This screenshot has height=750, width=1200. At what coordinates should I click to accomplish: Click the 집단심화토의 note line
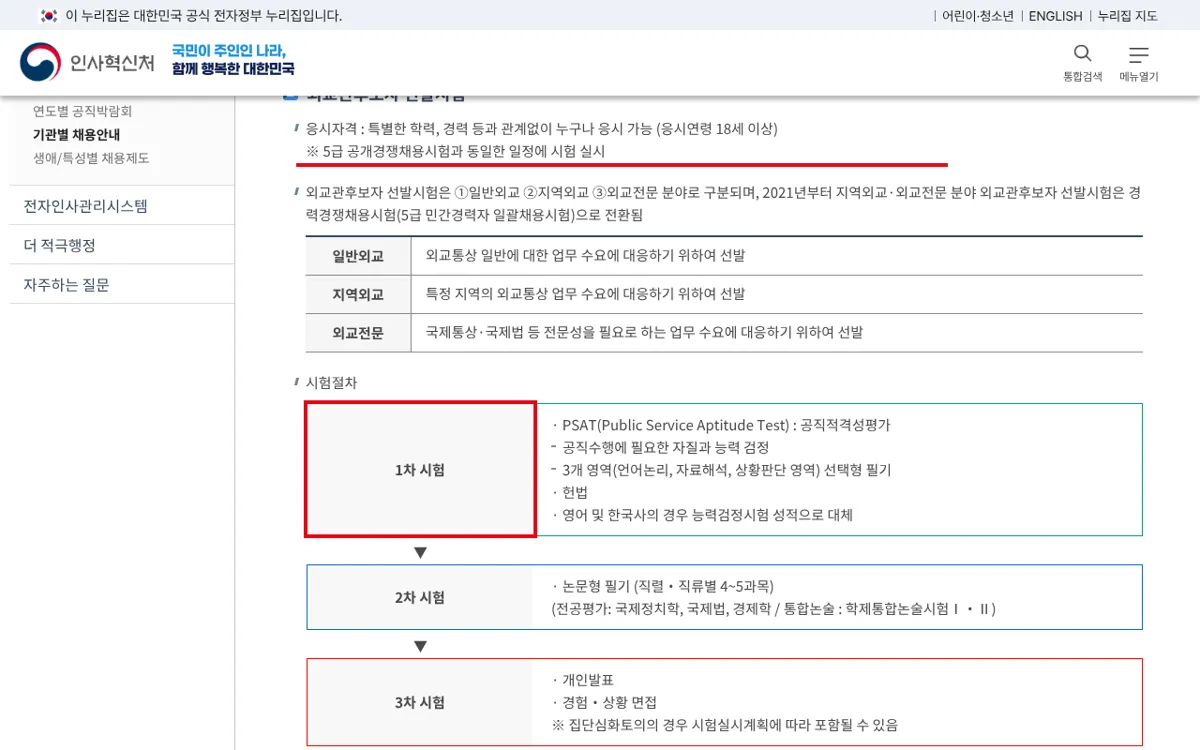point(725,725)
